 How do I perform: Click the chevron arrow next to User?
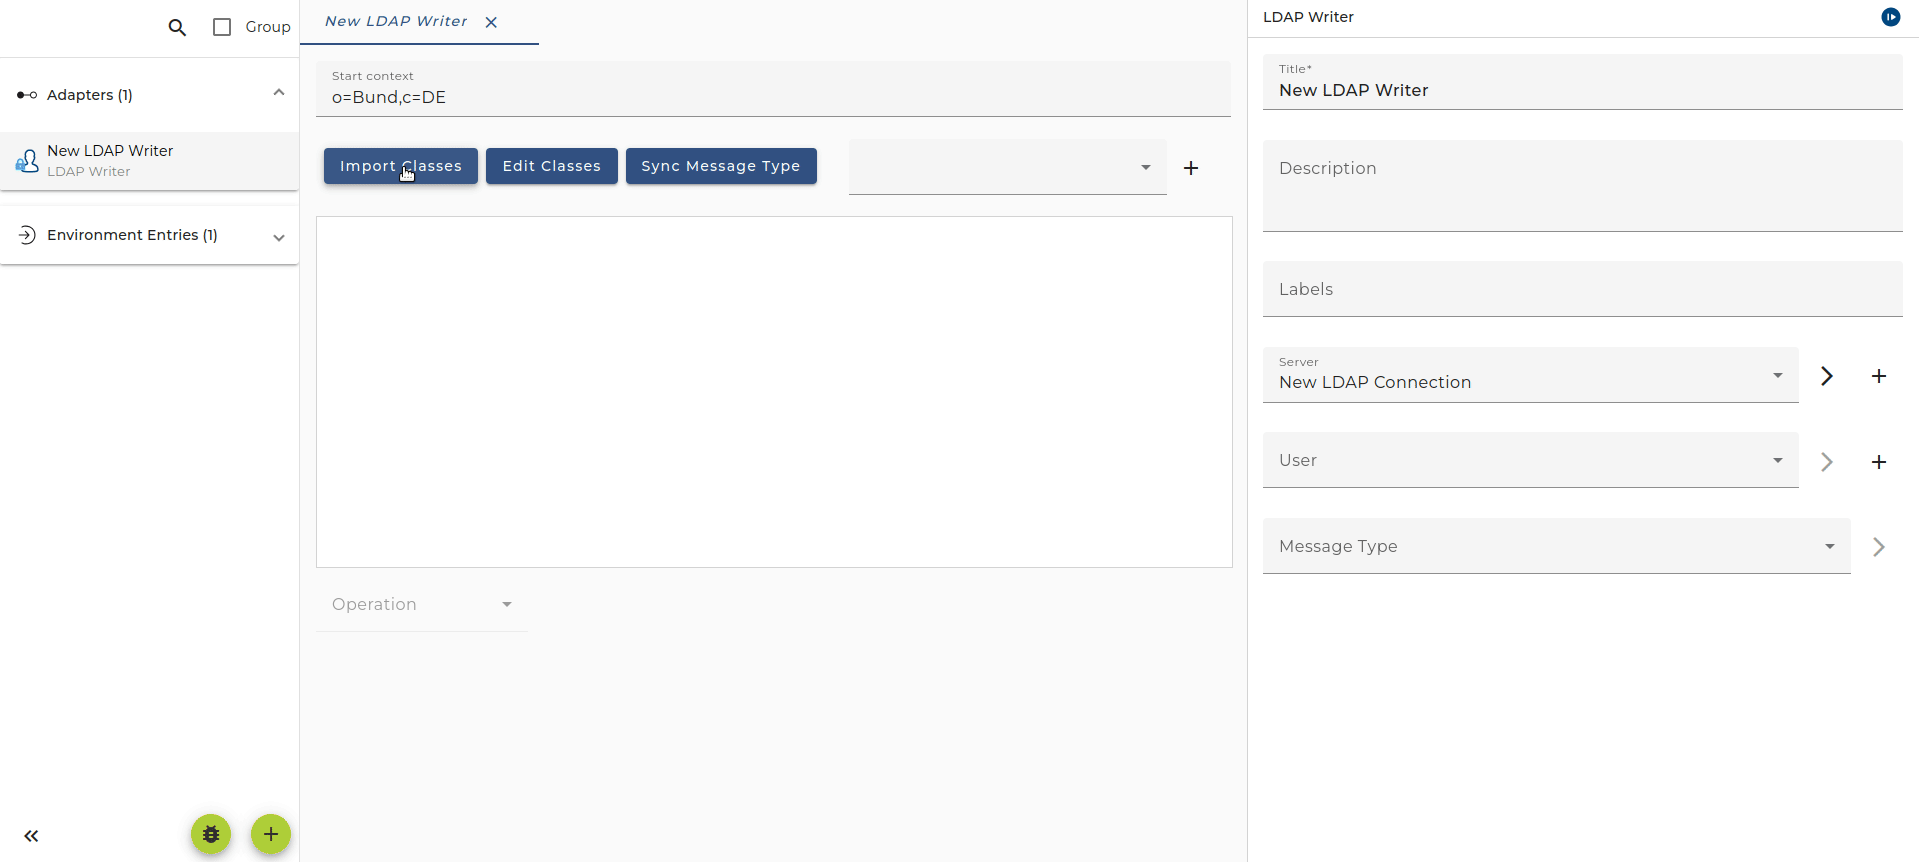pyautogui.click(x=1827, y=462)
